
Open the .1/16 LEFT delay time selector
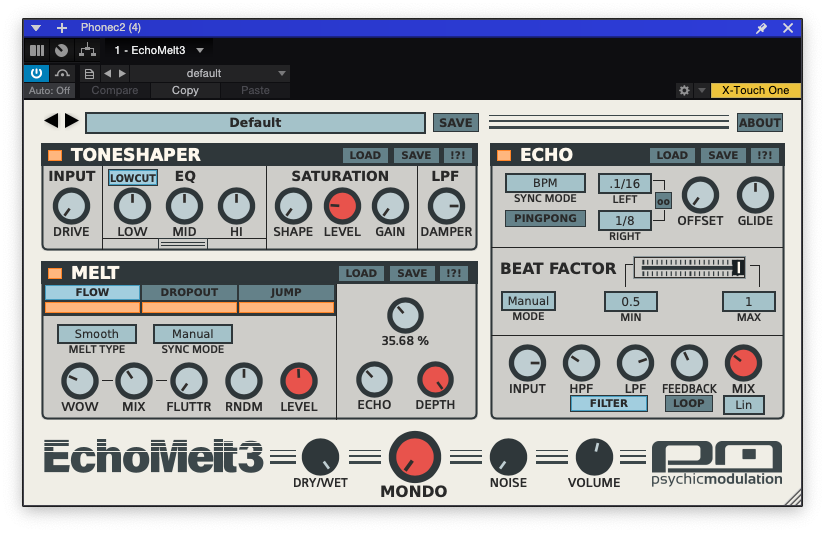click(x=625, y=184)
